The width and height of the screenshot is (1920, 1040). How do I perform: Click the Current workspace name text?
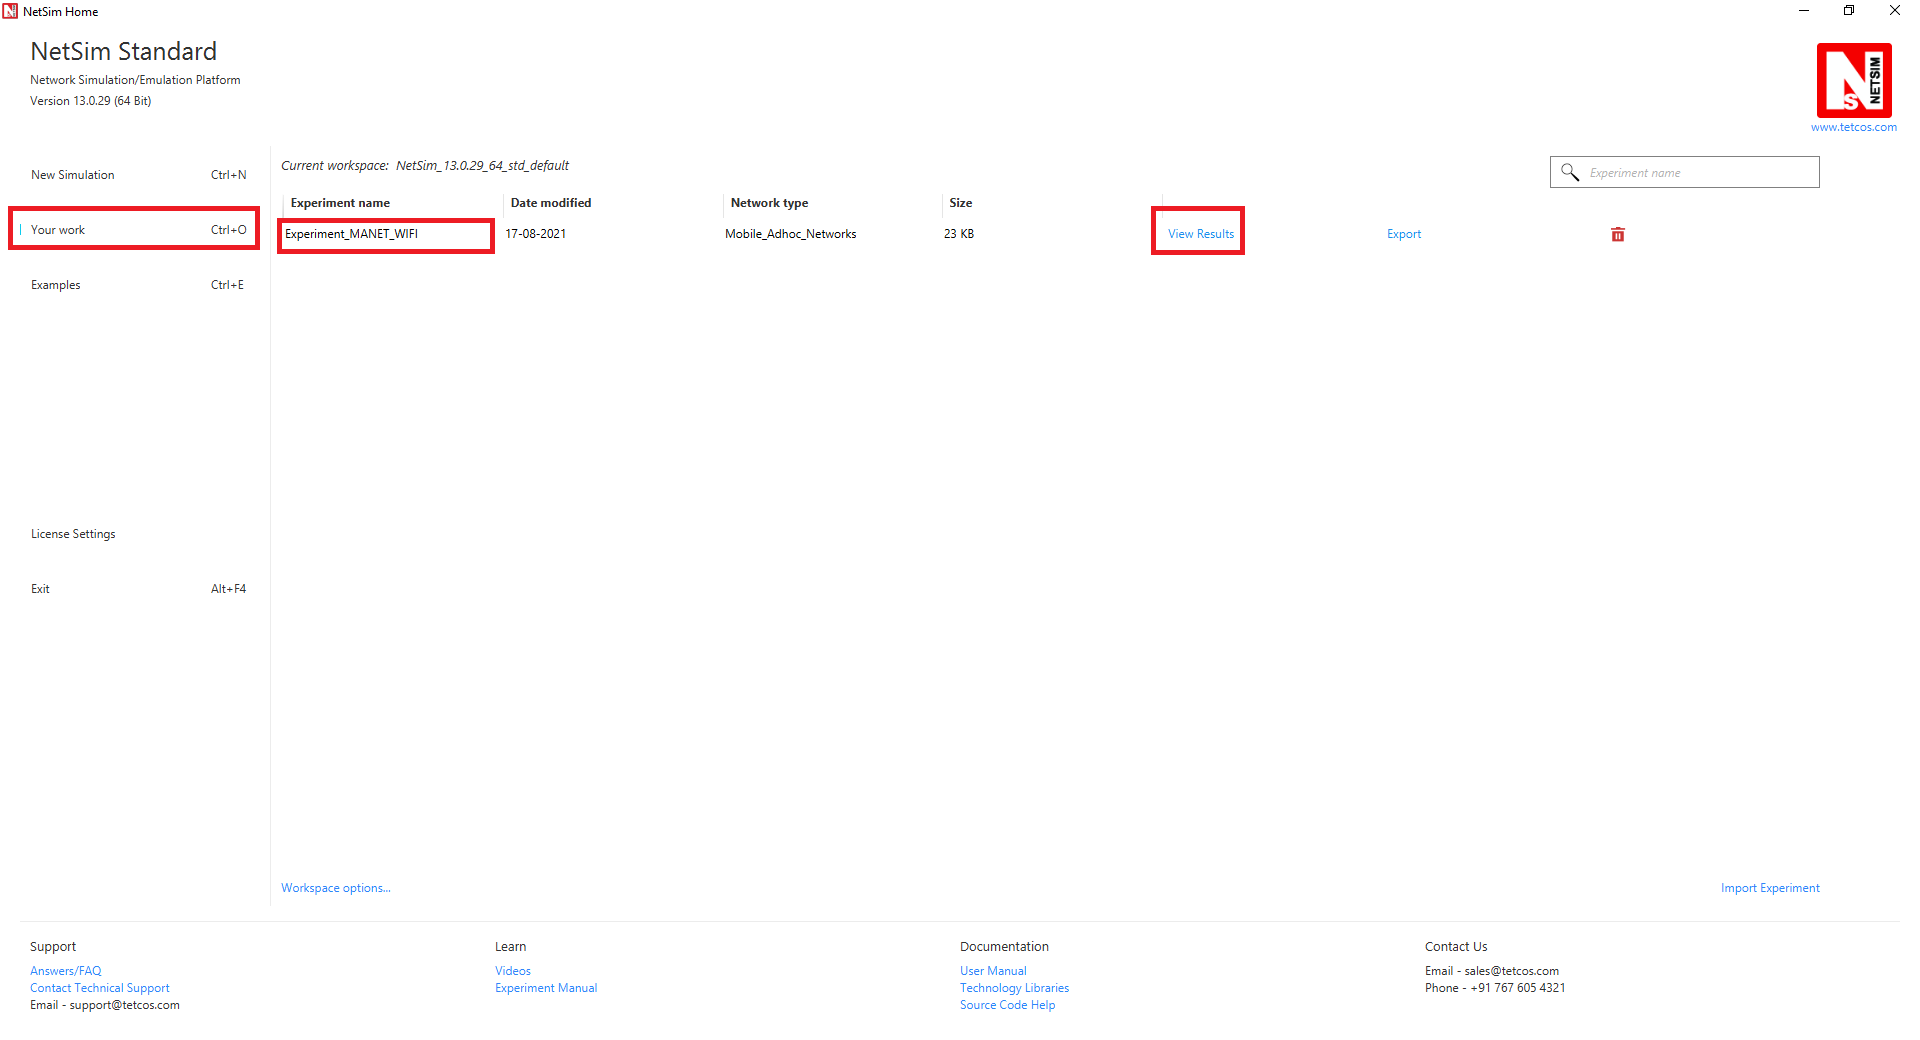coord(482,166)
